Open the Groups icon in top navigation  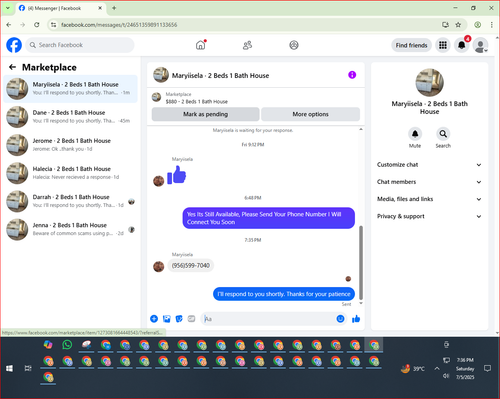tap(294, 45)
